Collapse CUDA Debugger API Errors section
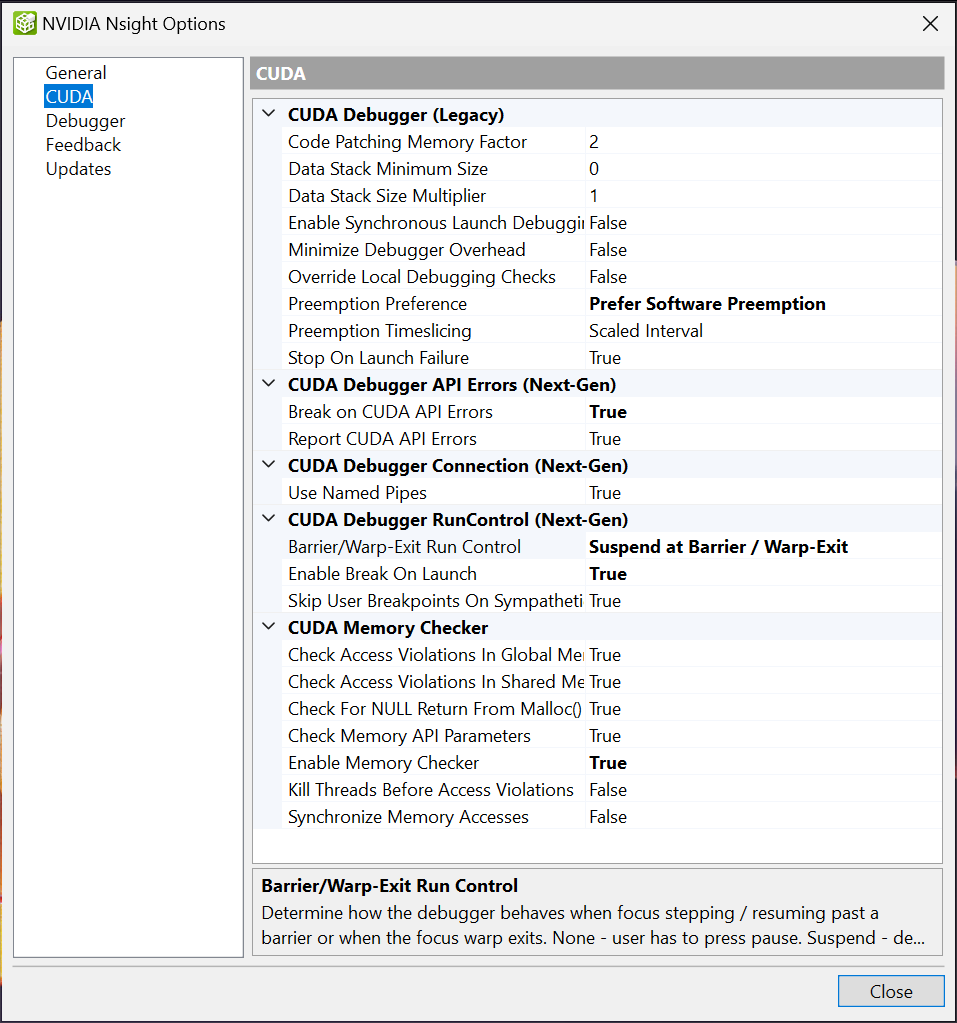The width and height of the screenshot is (957, 1023). tap(267, 384)
